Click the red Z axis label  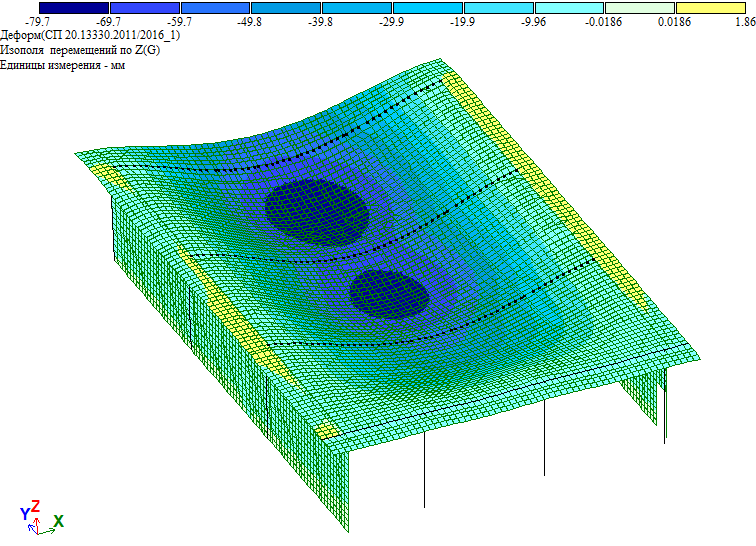[35, 506]
